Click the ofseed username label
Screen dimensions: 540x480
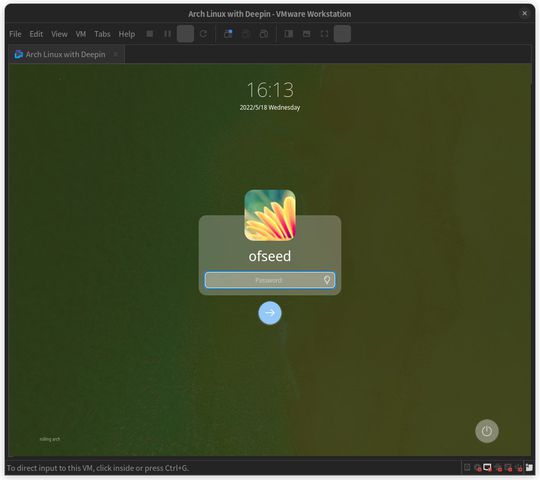click(x=270, y=256)
